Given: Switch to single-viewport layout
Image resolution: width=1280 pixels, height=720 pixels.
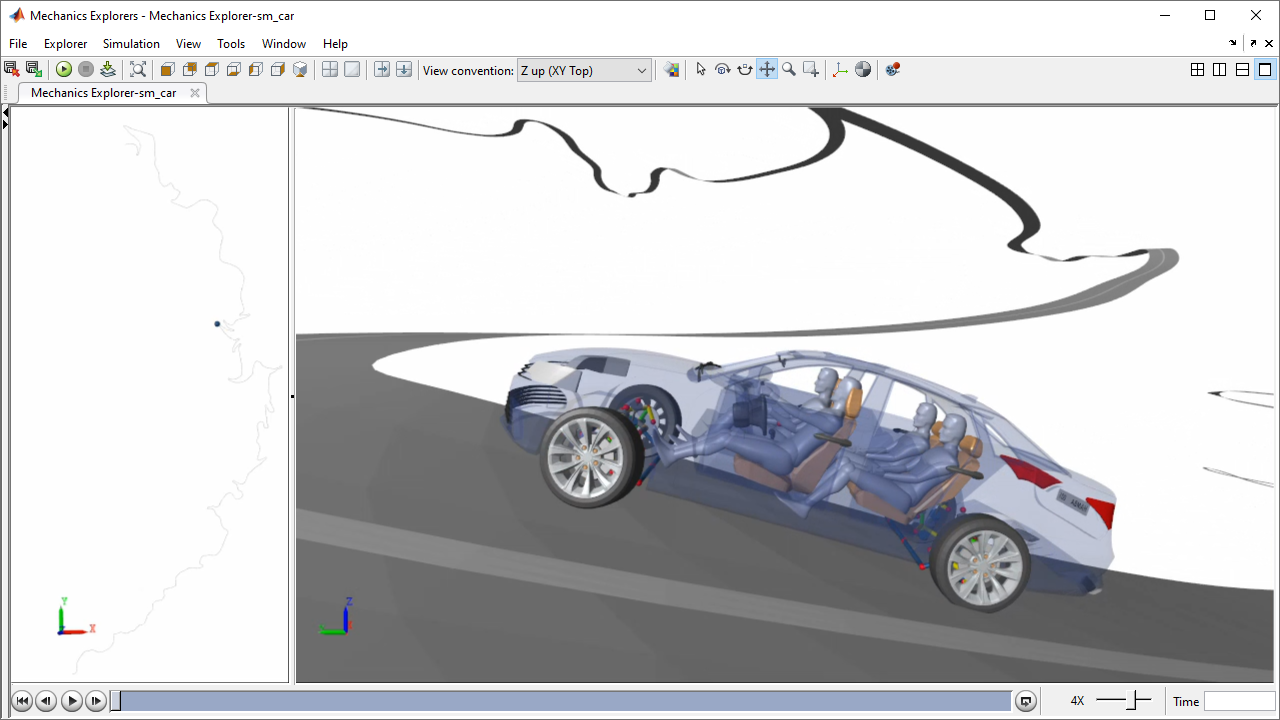Looking at the screenshot, I should [x=1265, y=70].
